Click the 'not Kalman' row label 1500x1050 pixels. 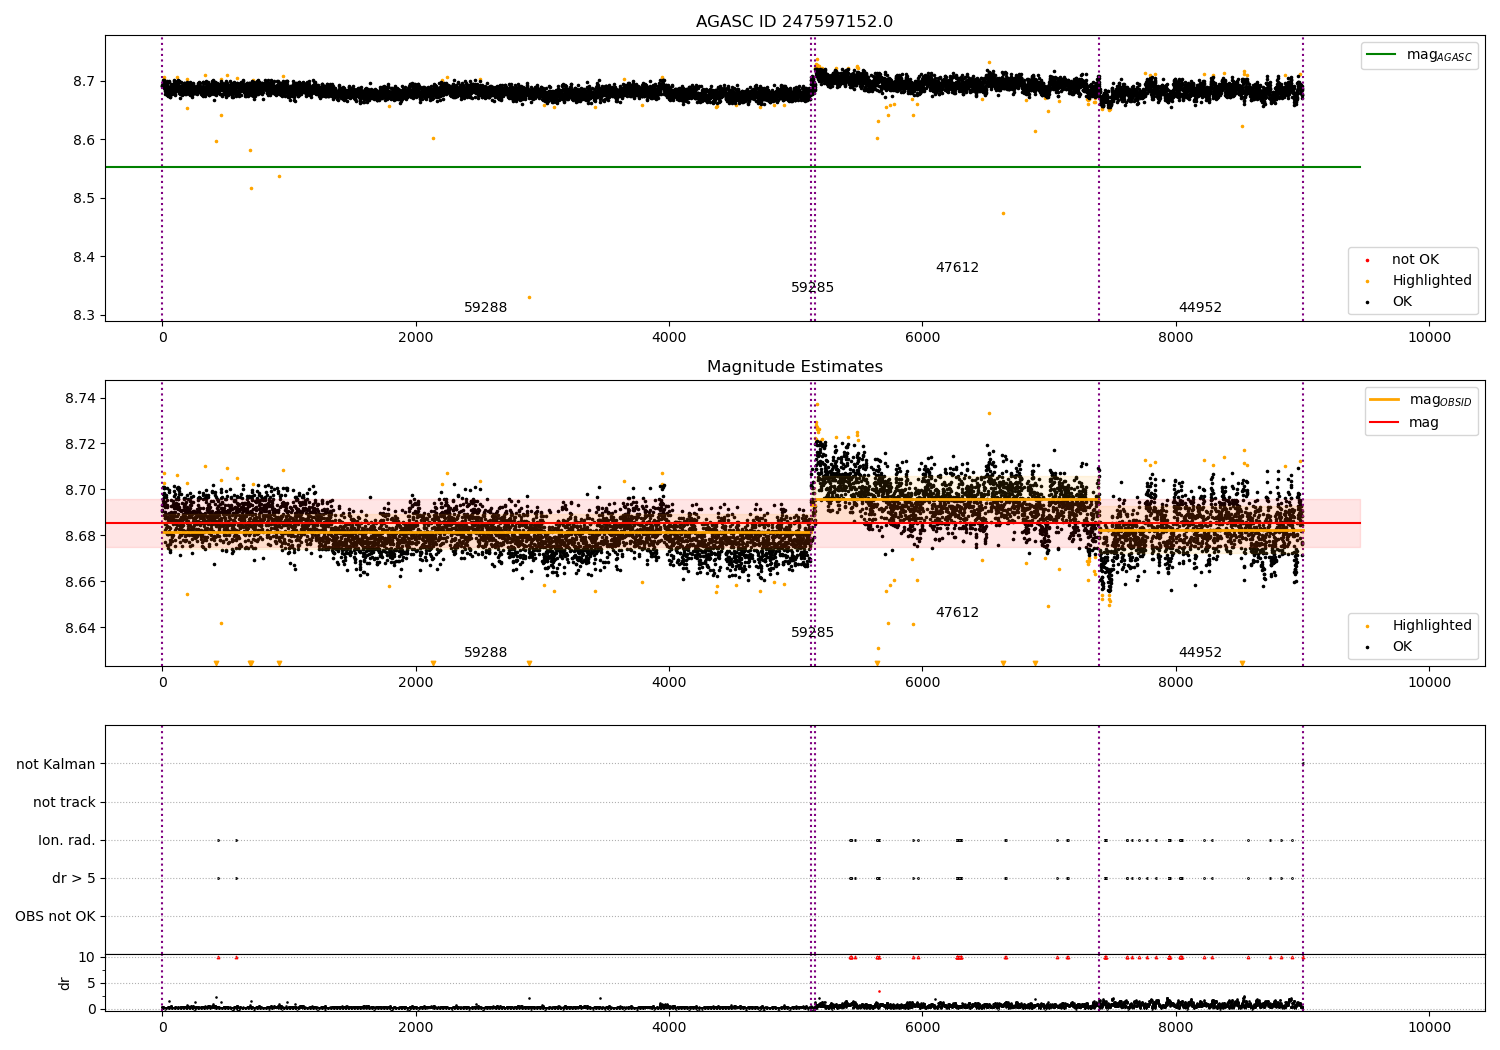[56, 765]
